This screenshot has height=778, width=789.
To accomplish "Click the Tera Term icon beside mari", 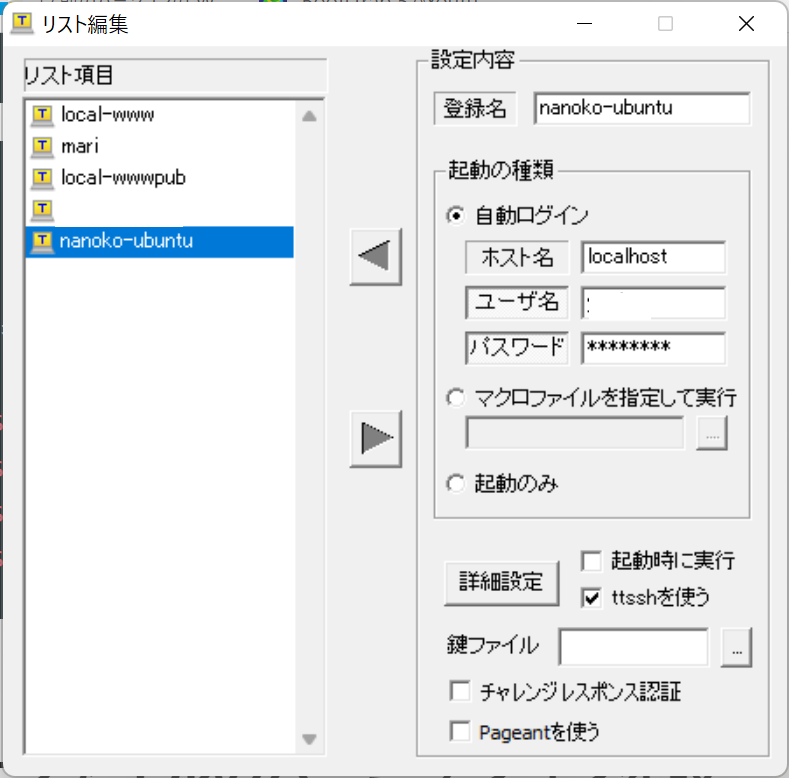I will tap(42, 147).
